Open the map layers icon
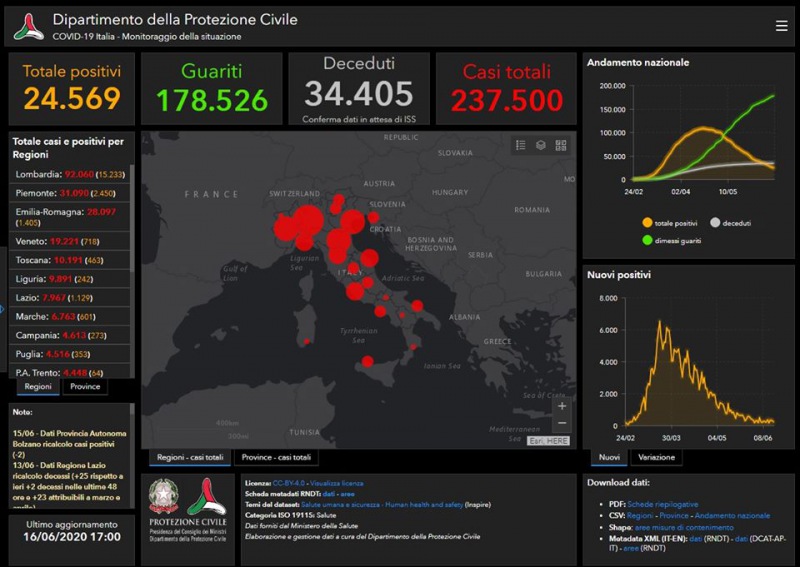This screenshot has width=800, height=567. pos(540,145)
